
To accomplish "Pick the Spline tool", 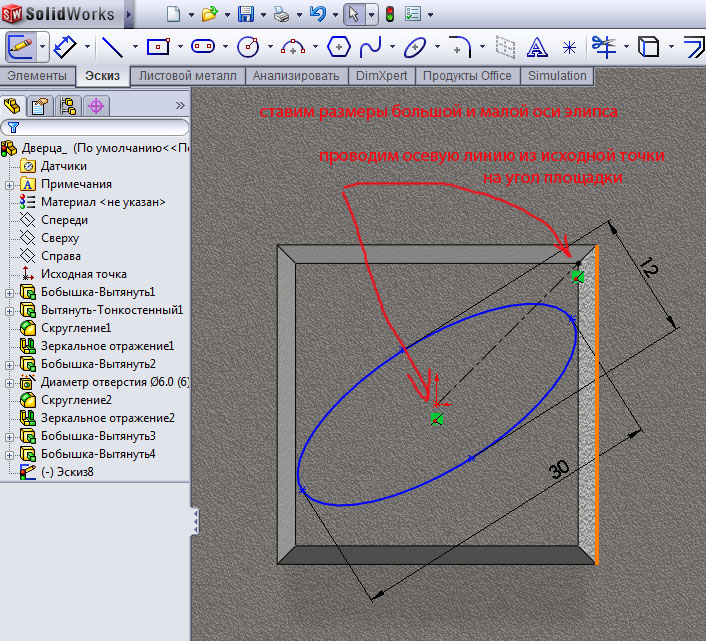I will (x=371, y=47).
